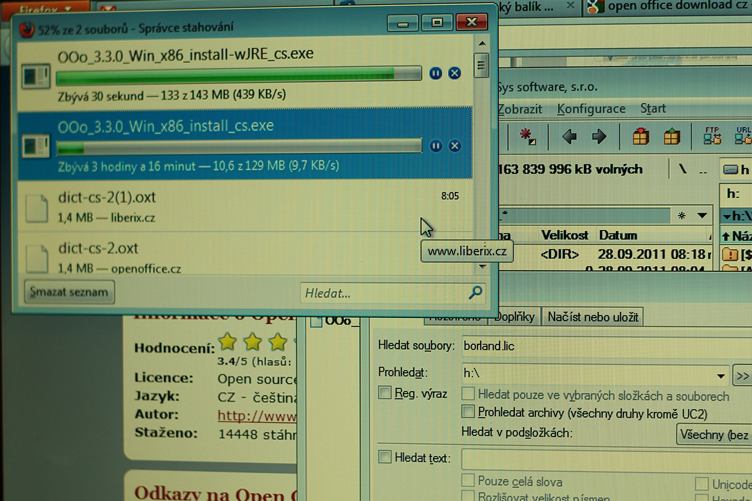
Task: Click the progress bar of wJRE_cs.exe download
Action: (239, 74)
